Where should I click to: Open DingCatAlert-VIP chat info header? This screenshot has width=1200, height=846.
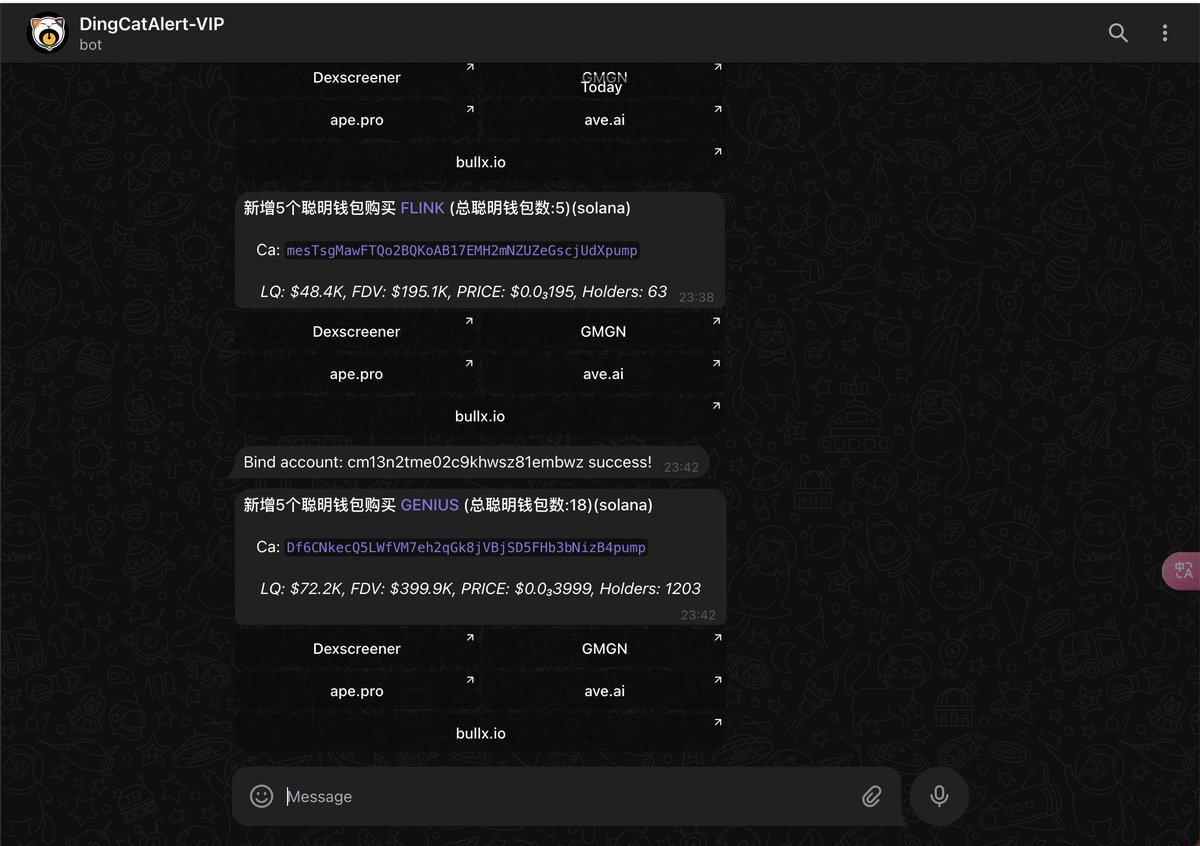pos(152,33)
